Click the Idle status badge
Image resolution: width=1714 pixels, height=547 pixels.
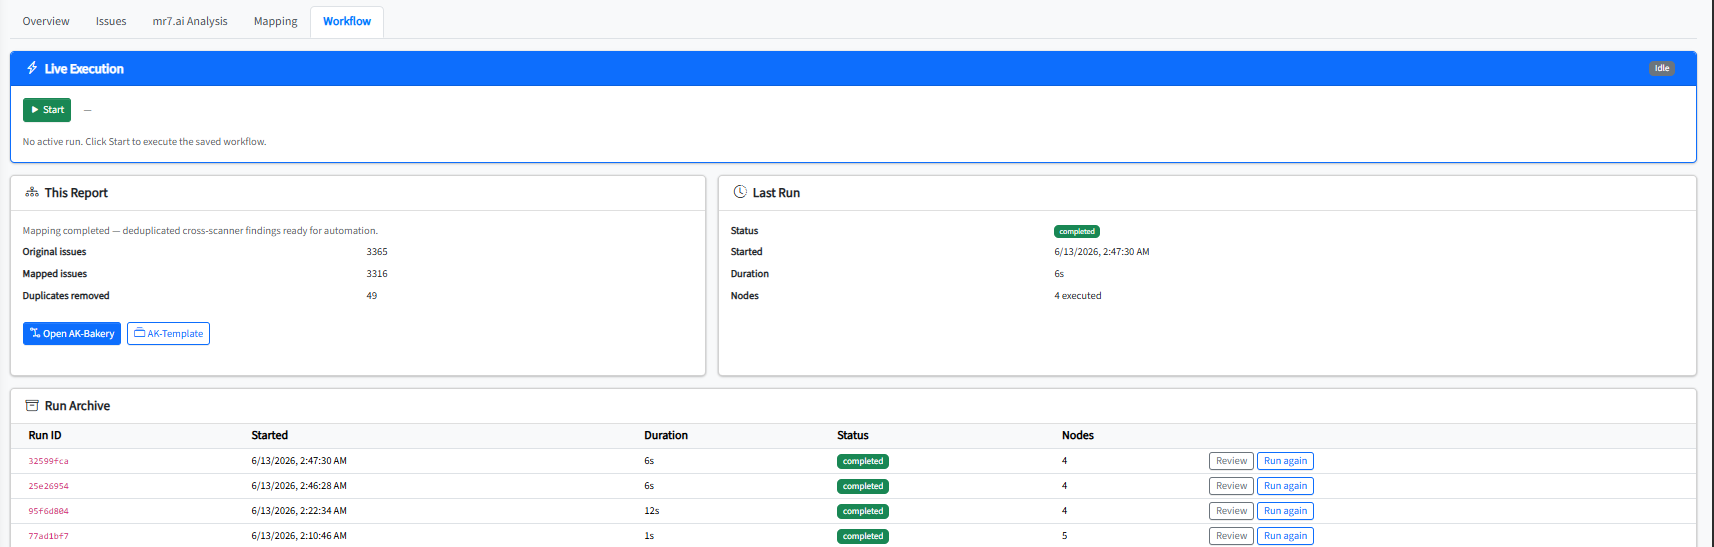(1662, 68)
